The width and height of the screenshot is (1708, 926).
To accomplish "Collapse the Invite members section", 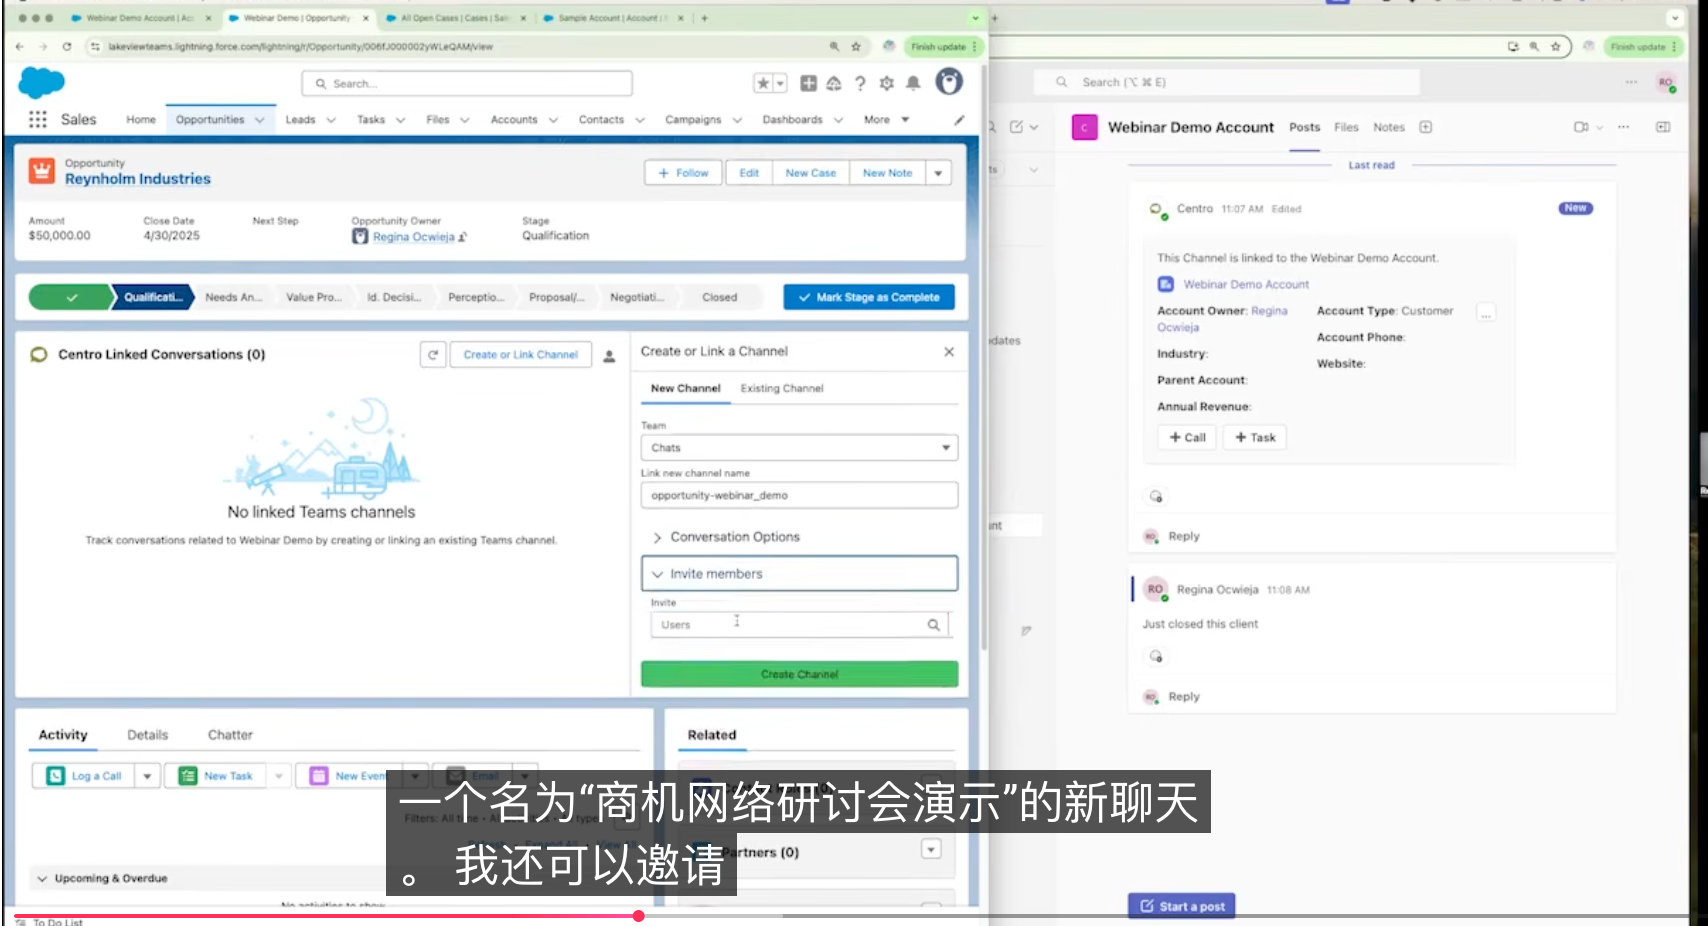I will pos(799,574).
